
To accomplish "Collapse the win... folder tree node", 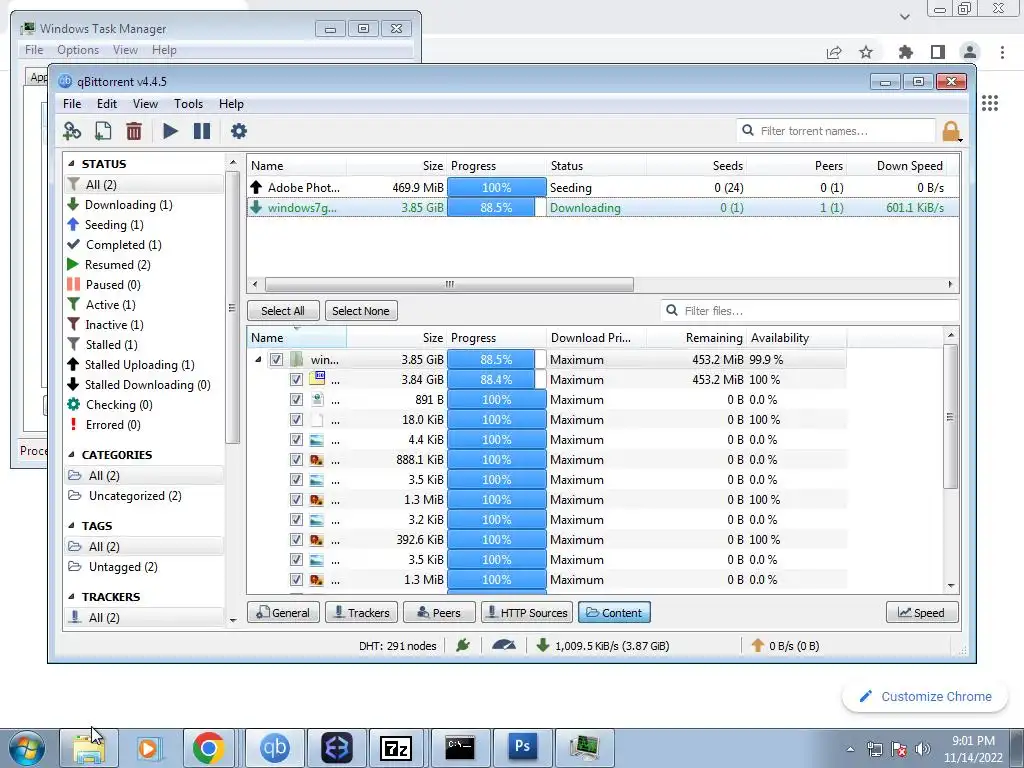I will [x=258, y=360].
